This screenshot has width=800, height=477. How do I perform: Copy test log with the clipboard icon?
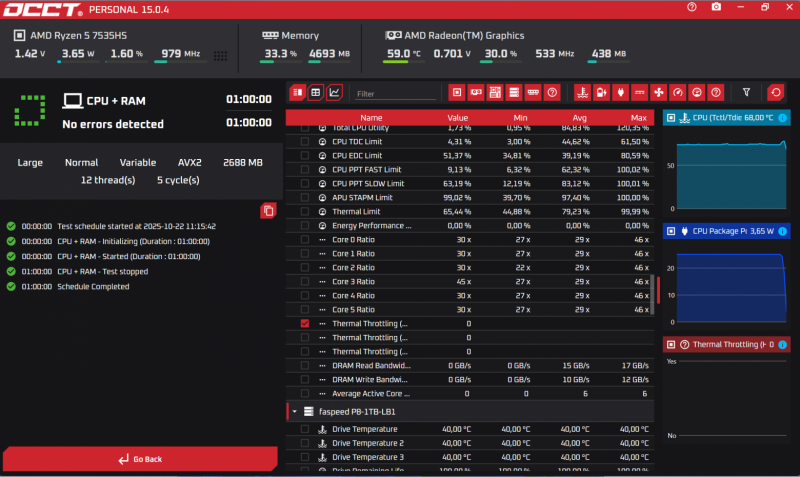[268, 210]
